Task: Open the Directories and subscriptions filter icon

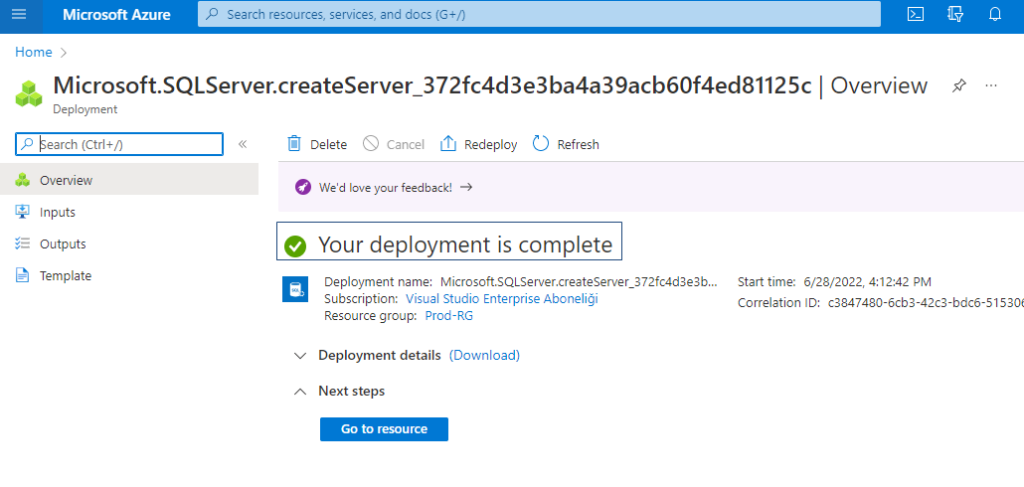Action: pos(955,14)
